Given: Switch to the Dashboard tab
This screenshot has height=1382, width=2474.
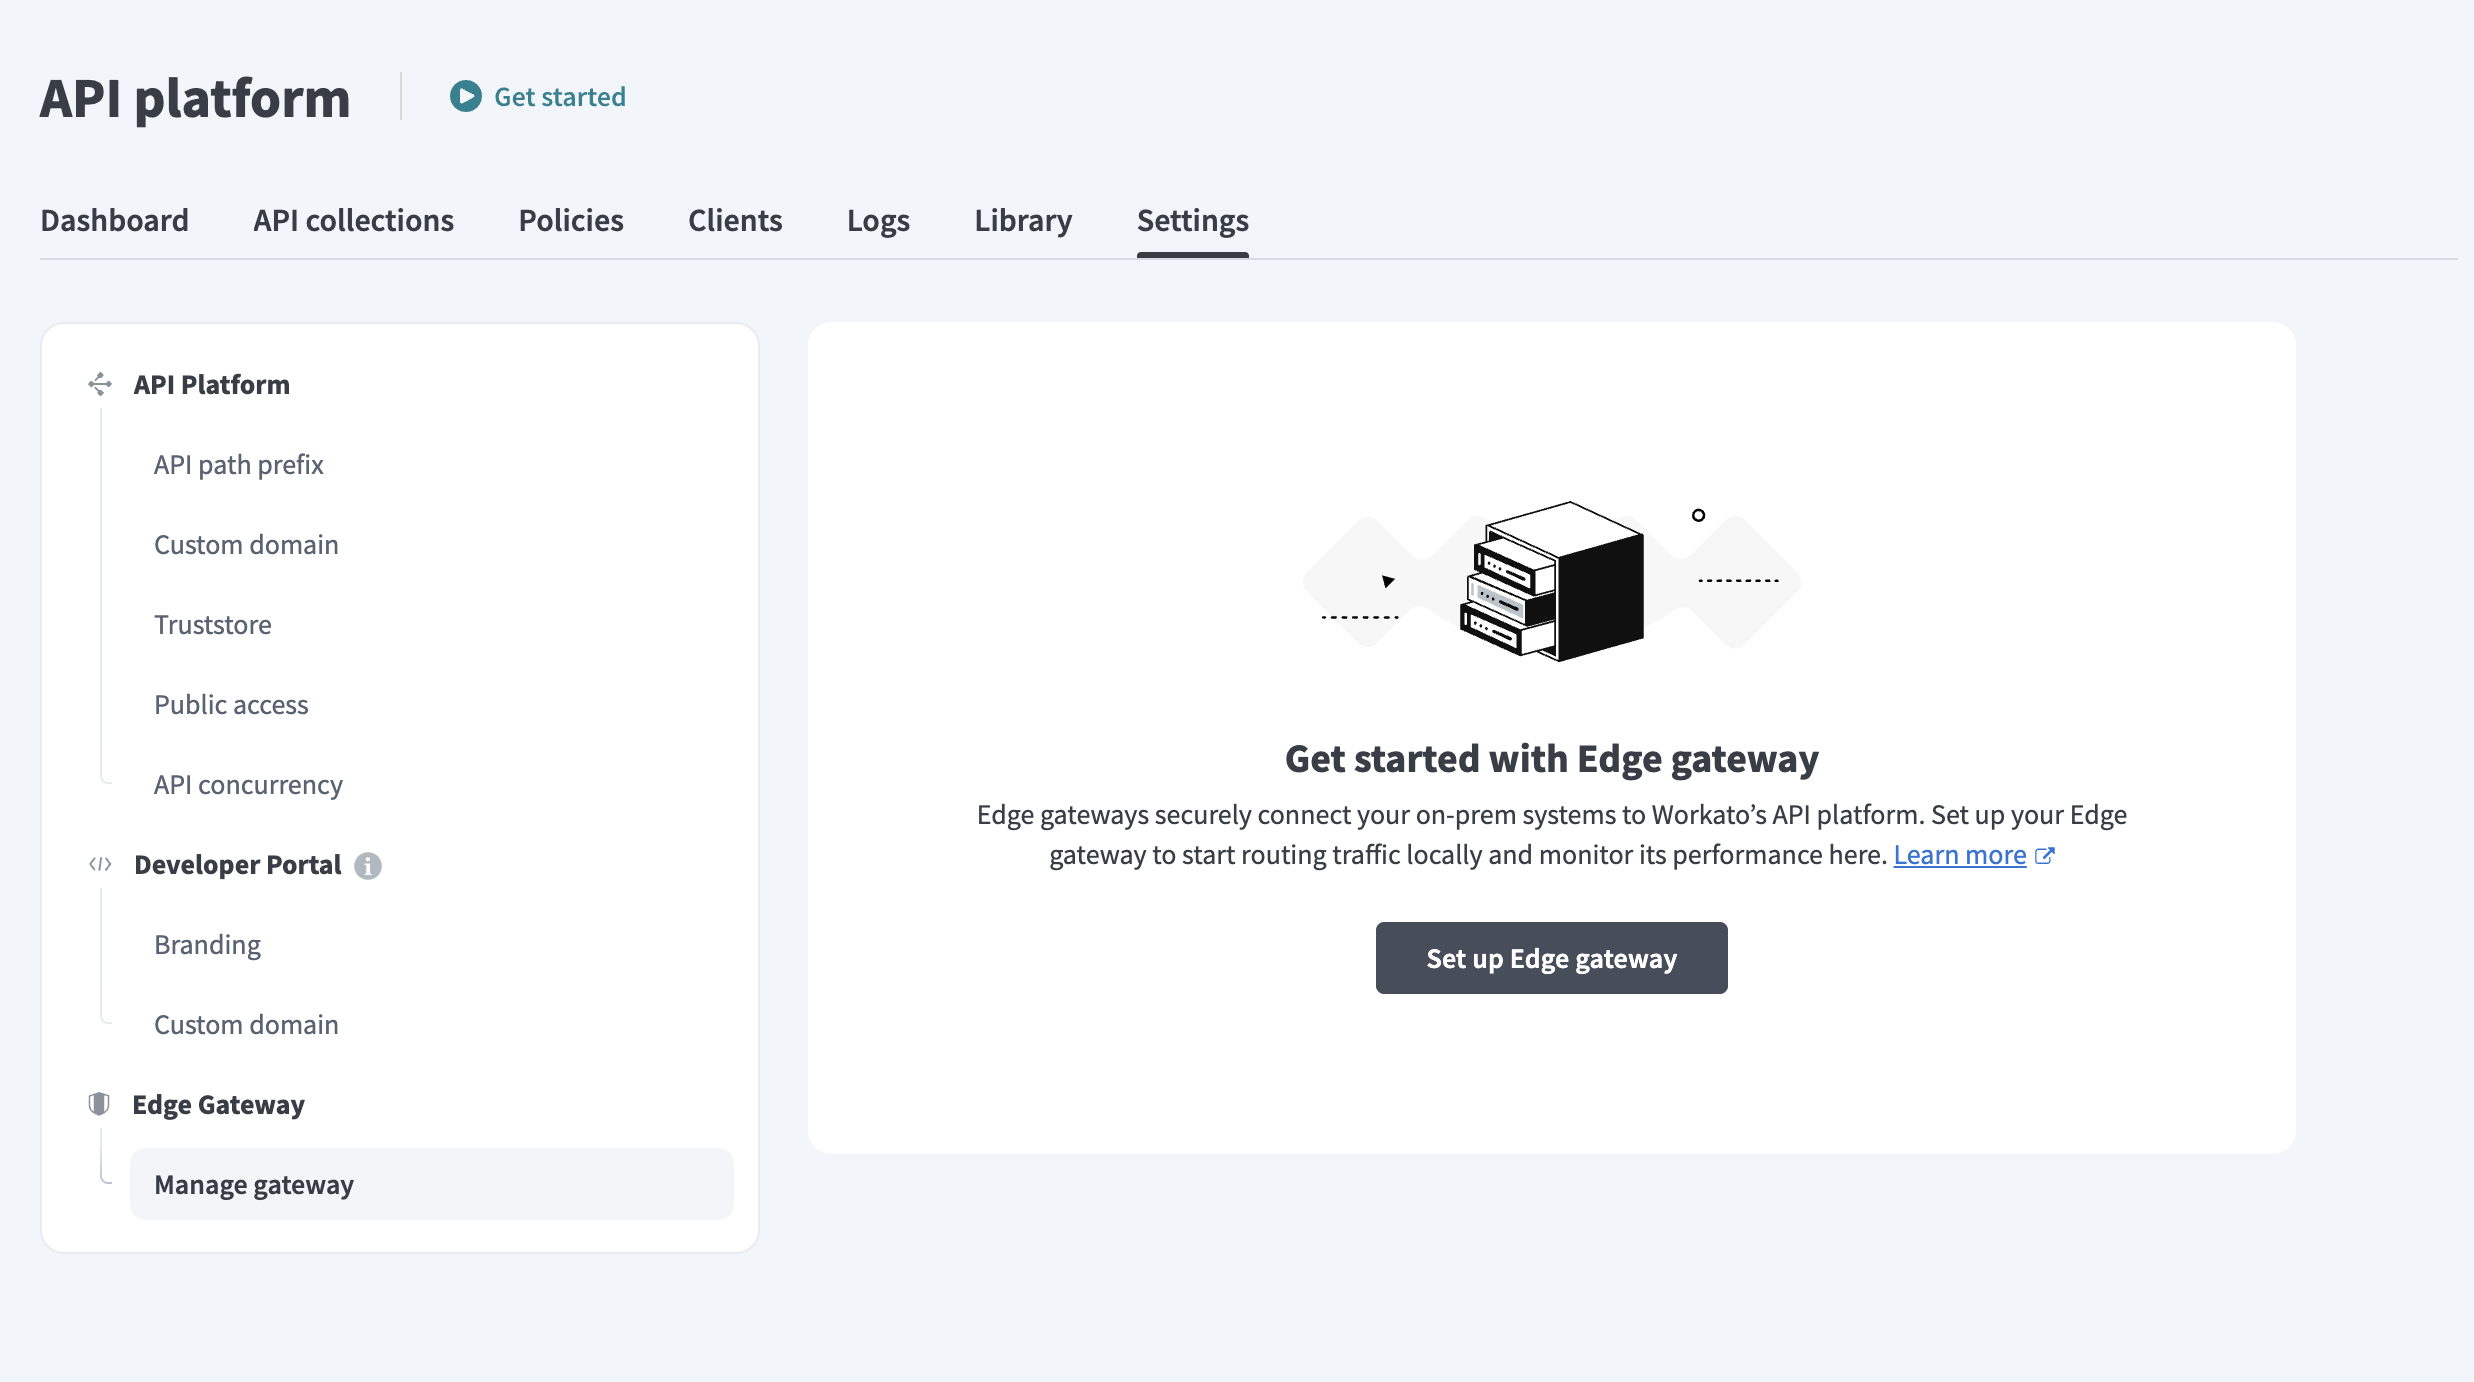Looking at the screenshot, I should pyautogui.click(x=114, y=220).
